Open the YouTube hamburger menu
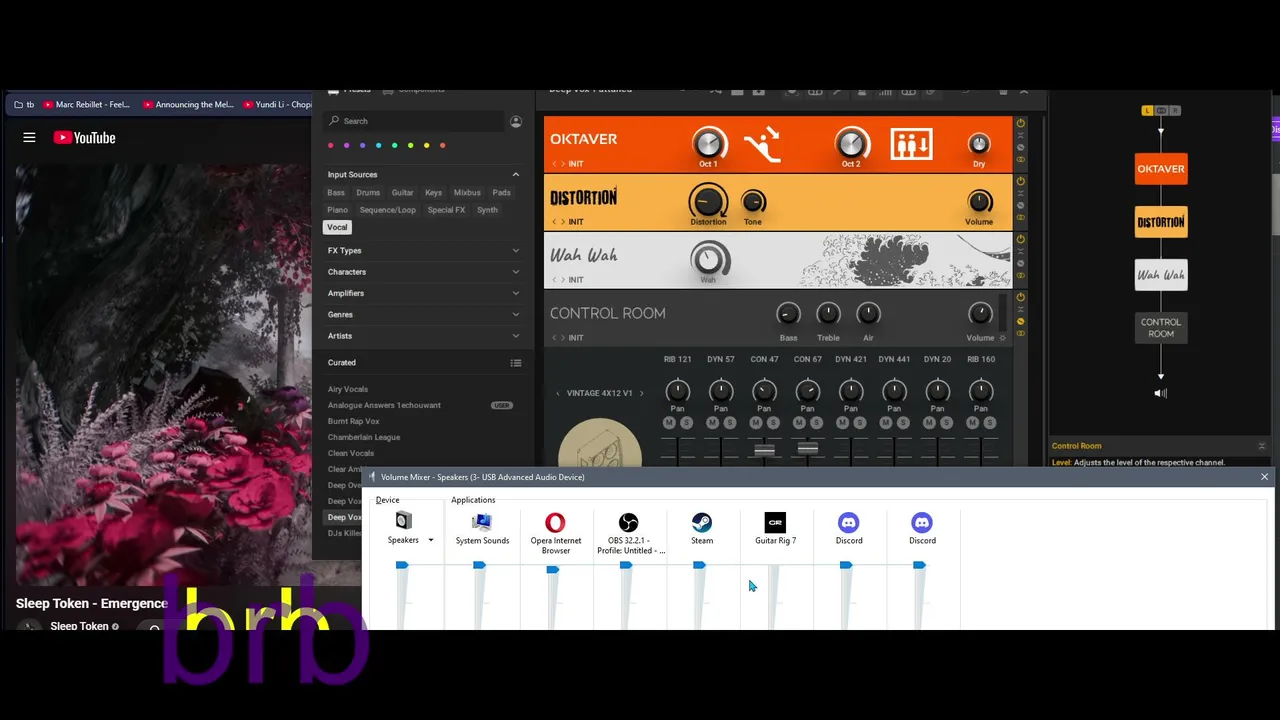This screenshot has height=720, width=1280. point(29,138)
